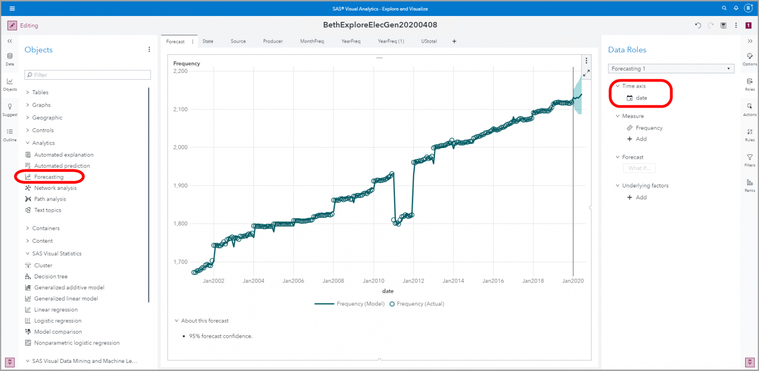This screenshot has height=371, width=759.
Task: Select the Network analysis object
Action: coord(51,188)
